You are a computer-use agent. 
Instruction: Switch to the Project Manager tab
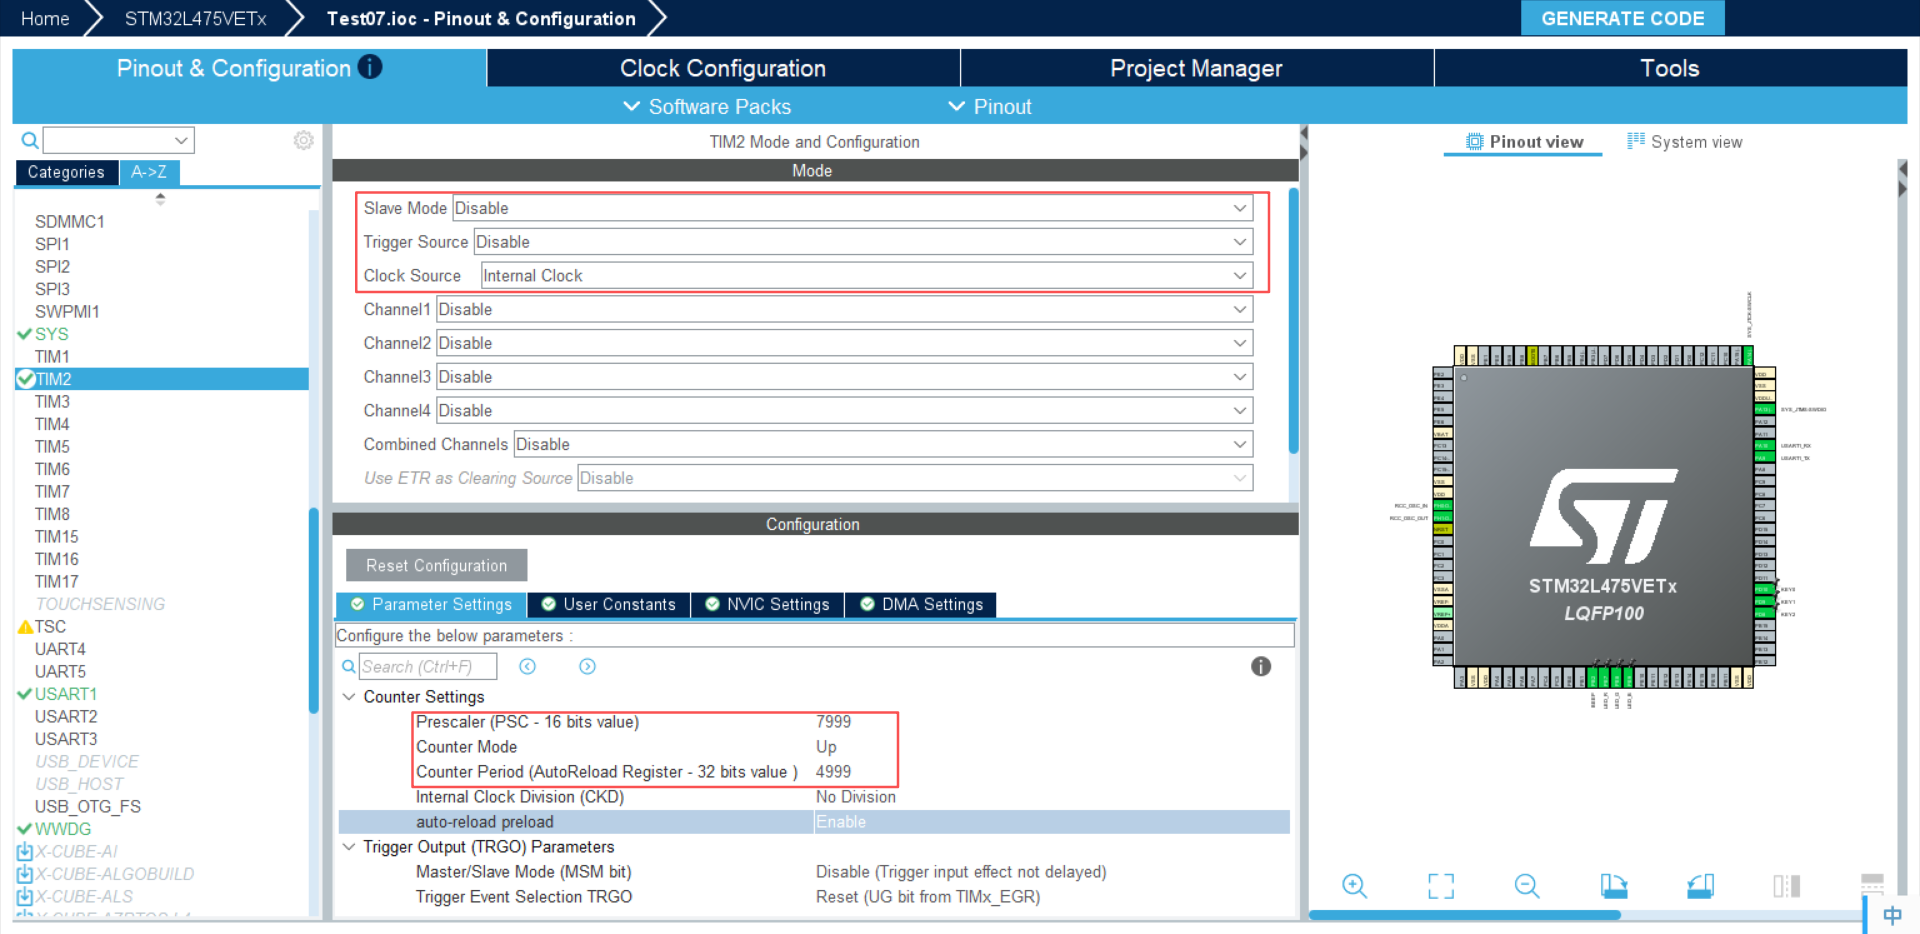[1196, 68]
